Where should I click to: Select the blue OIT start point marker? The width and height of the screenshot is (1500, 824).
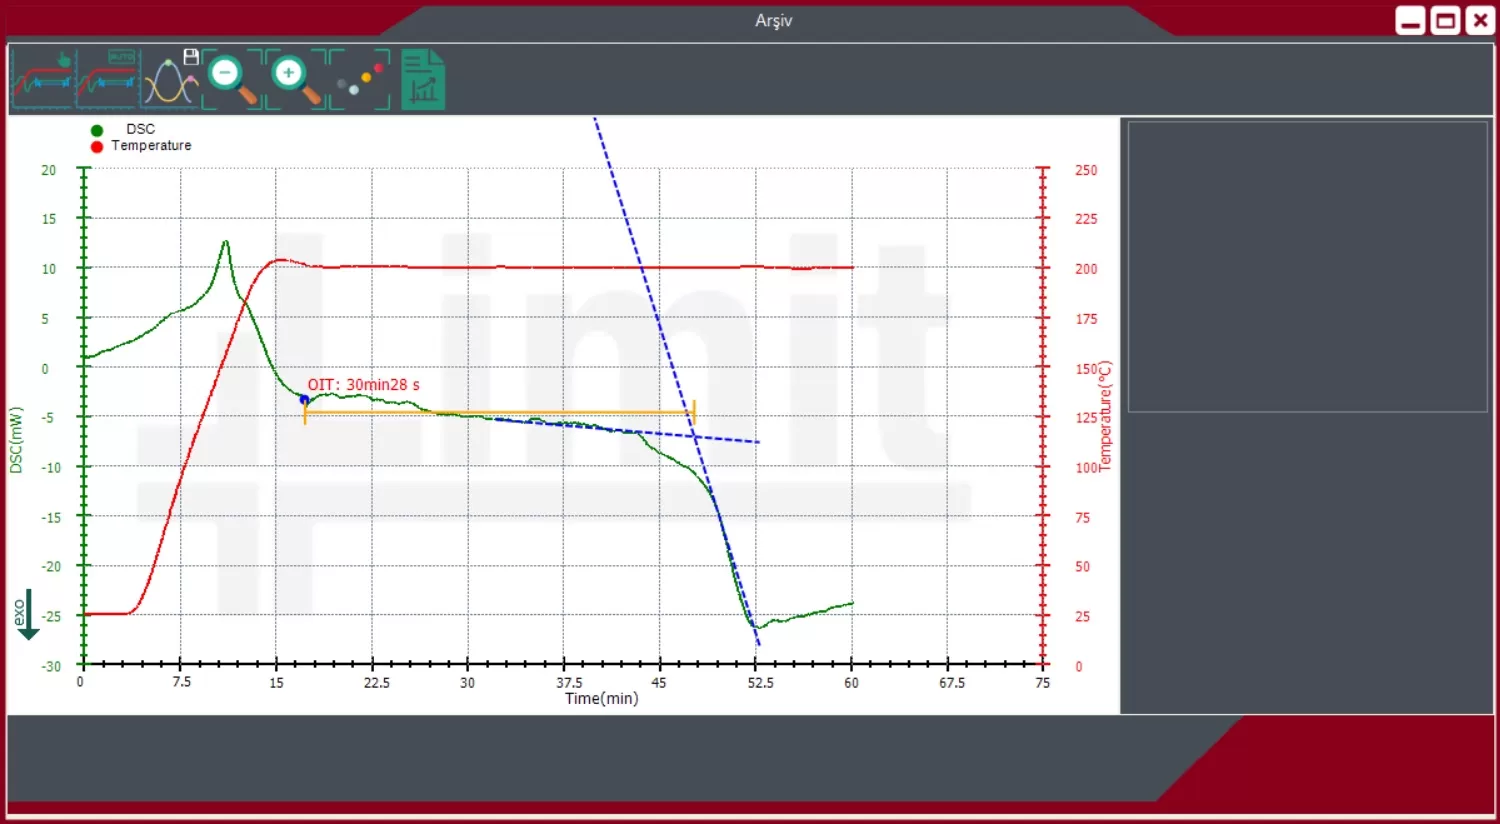click(x=305, y=400)
